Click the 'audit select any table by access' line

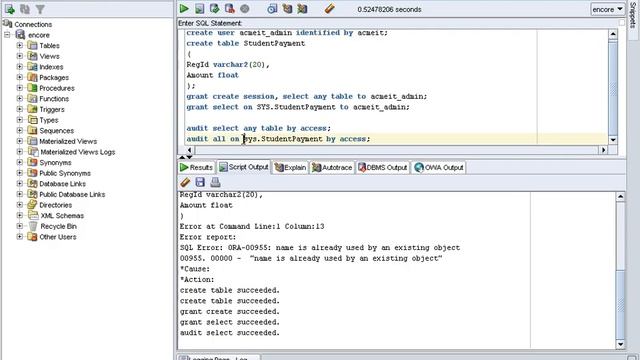(x=258, y=128)
